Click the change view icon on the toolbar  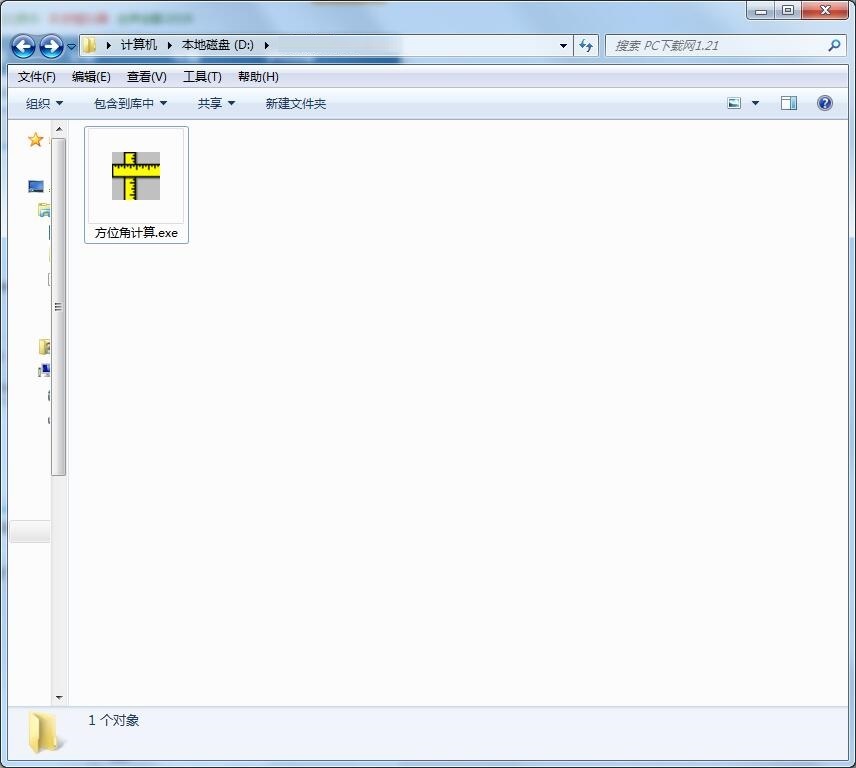click(731, 102)
